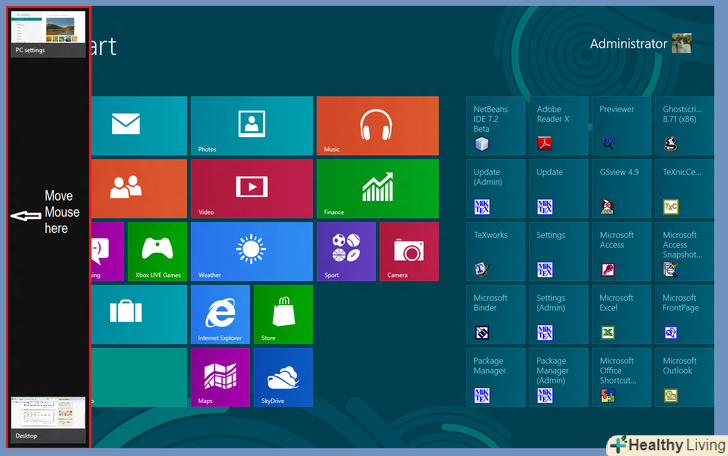Play the Video tile

point(251,188)
